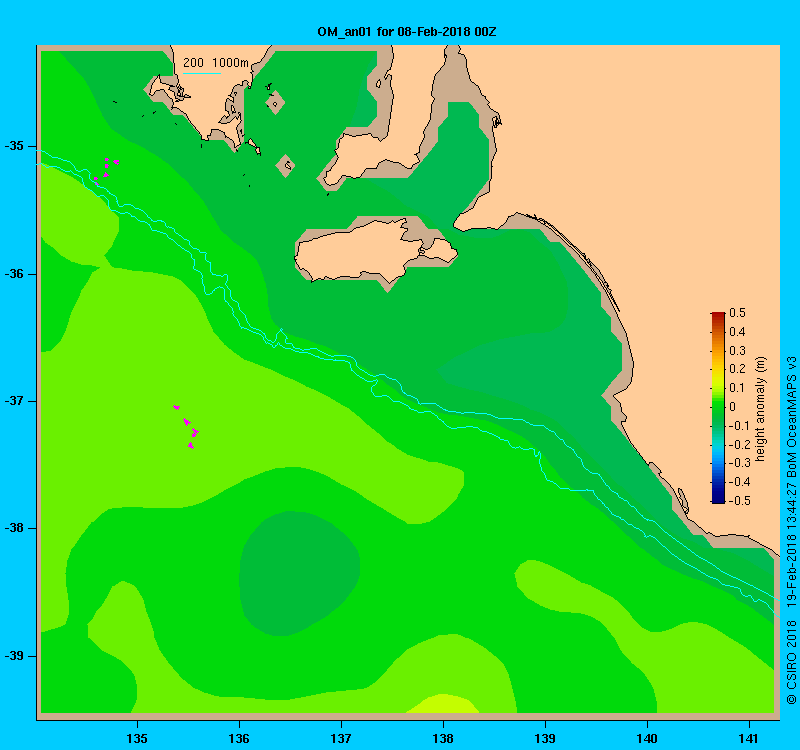The width and height of the screenshot is (800, 750).
Task: Click the '139' longitude axis label
Action: point(545,739)
